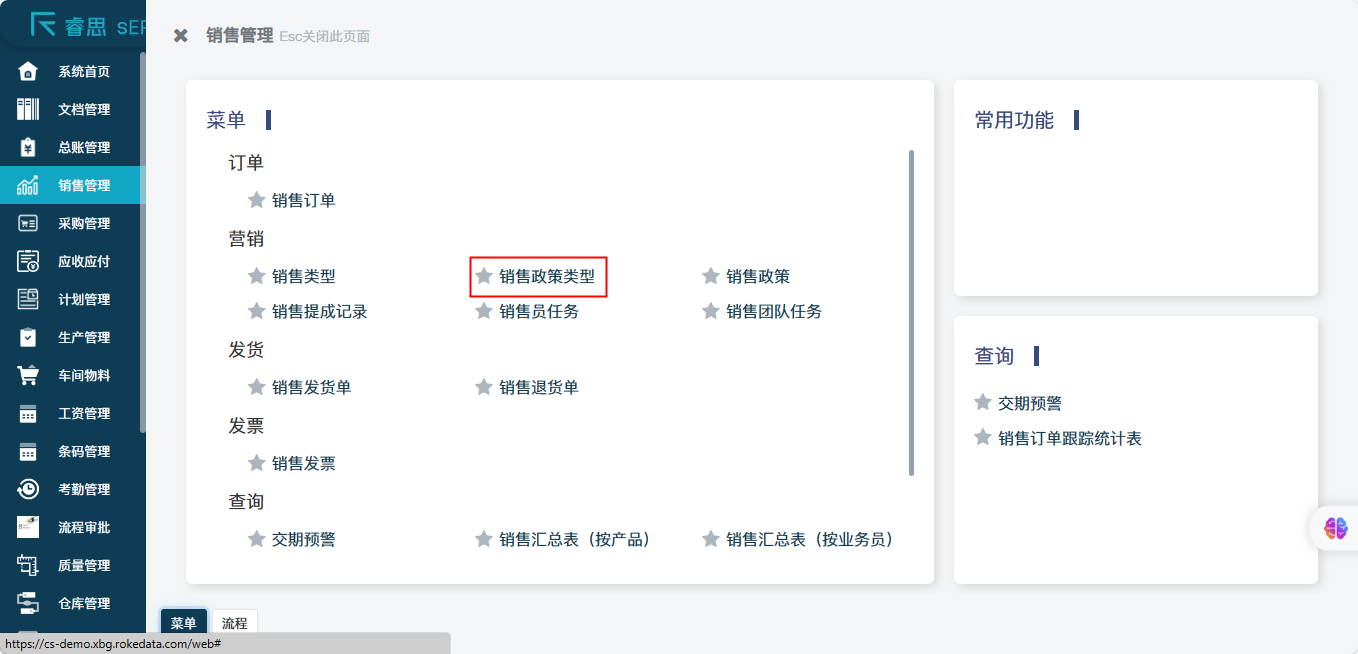Go to 销售汇总表（按产品） report

[x=575, y=539]
